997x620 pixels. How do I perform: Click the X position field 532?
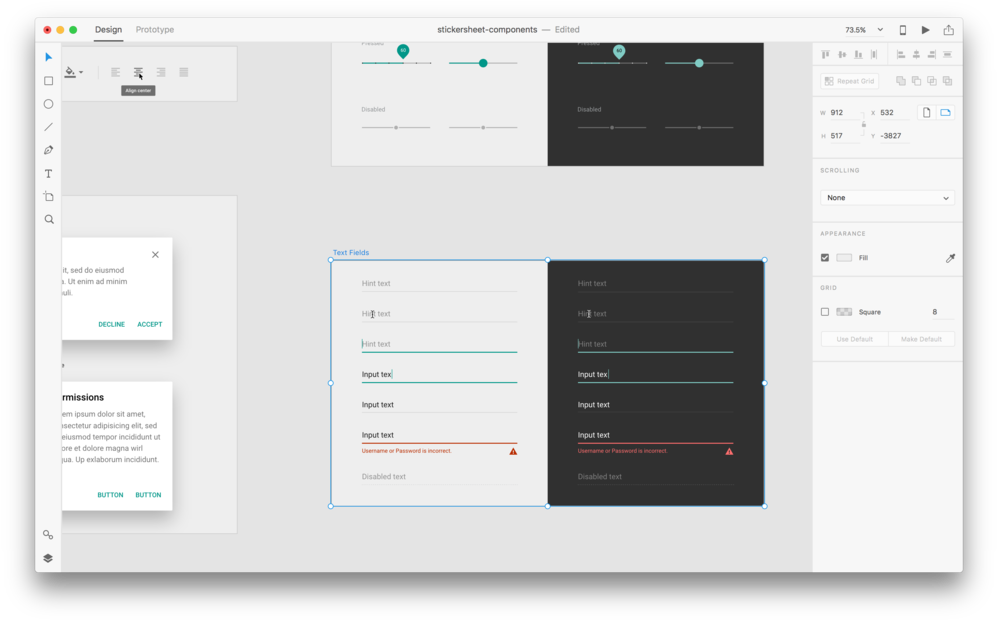(x=893, y=113)
